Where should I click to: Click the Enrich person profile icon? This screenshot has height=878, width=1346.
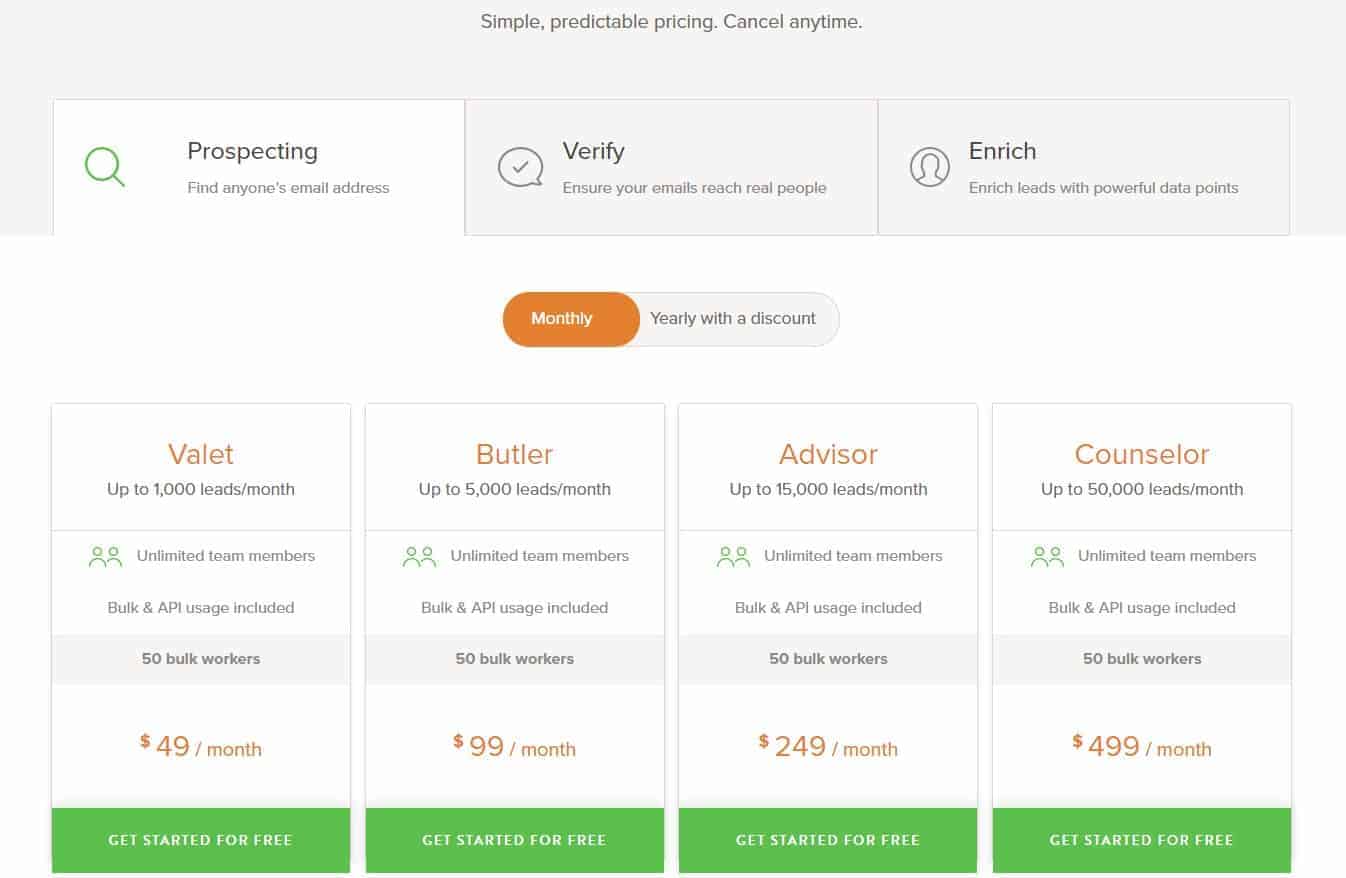coord(930,167)
